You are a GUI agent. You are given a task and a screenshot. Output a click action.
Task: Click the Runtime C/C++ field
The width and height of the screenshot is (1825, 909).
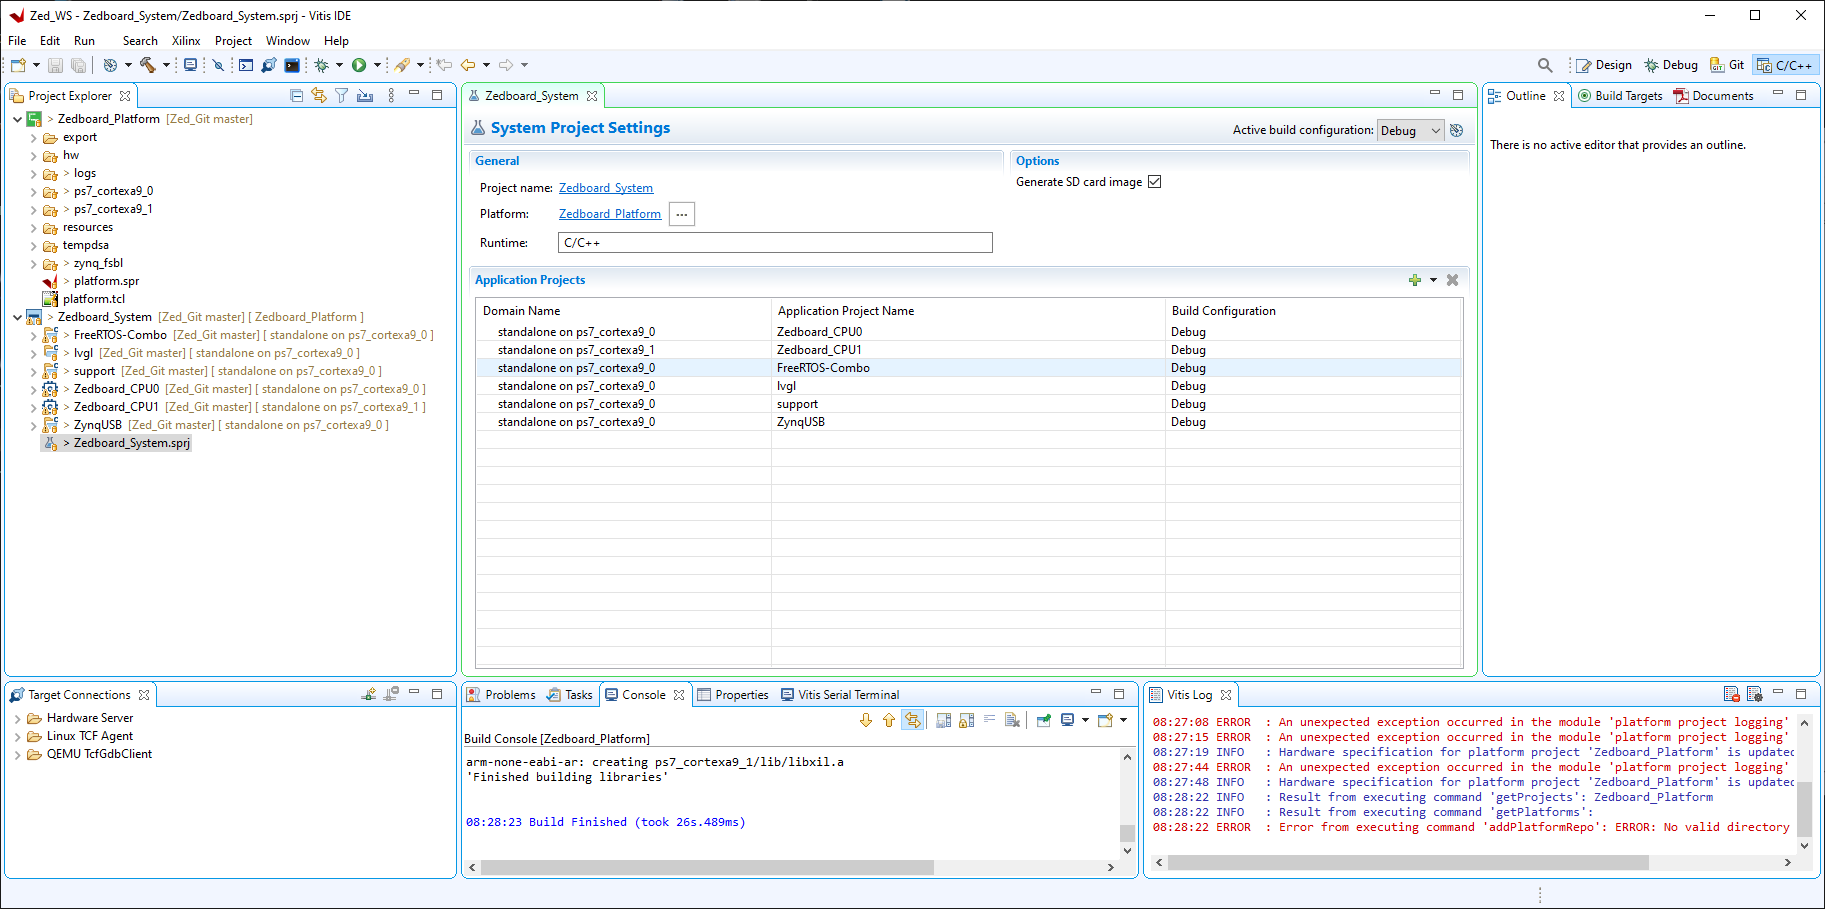775,243
